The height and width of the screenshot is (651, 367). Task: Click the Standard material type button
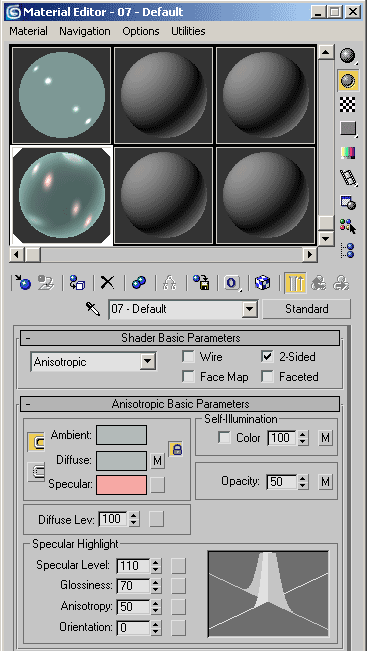(307, 309)
